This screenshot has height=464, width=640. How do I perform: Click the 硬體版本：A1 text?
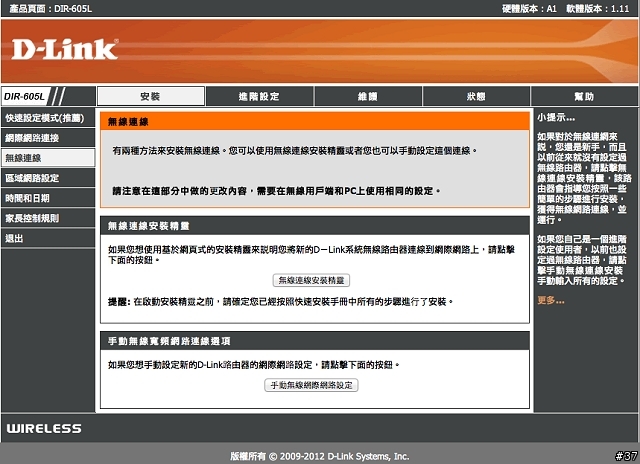coord(529,9)
